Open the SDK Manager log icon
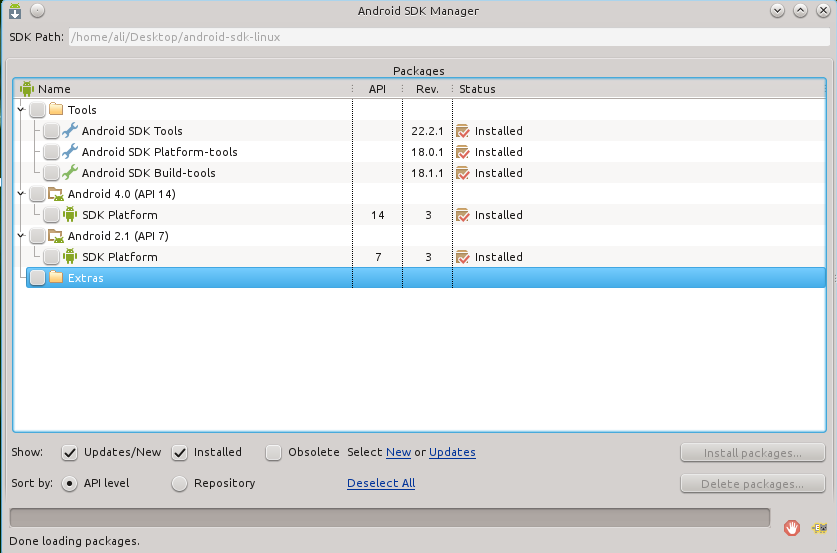This screenshot has width=837, height=553. pyautogui.click(x=819, y=528)
